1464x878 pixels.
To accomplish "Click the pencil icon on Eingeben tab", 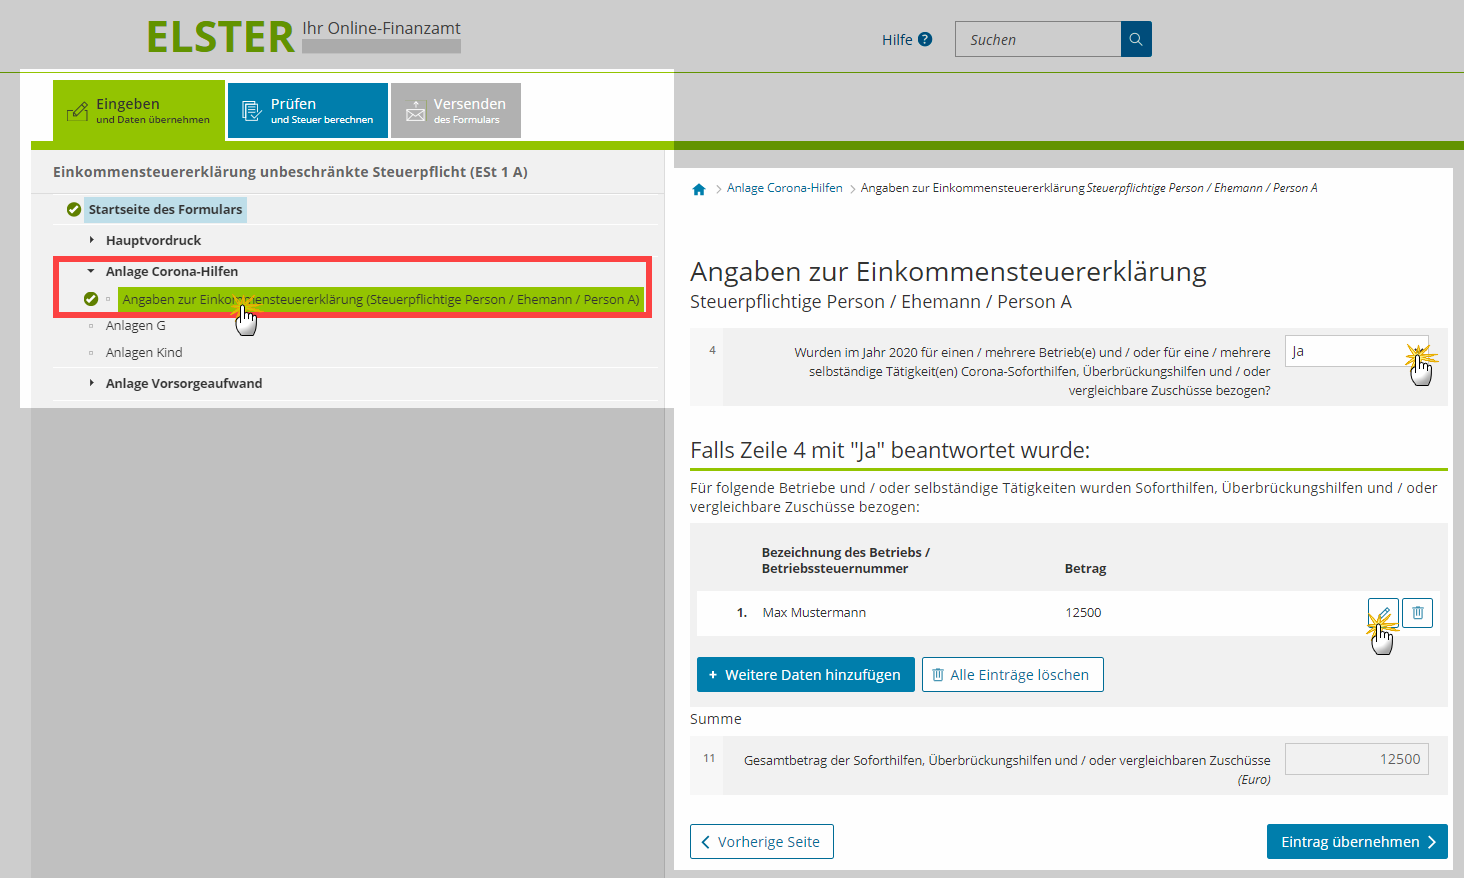I will point(77,111).
